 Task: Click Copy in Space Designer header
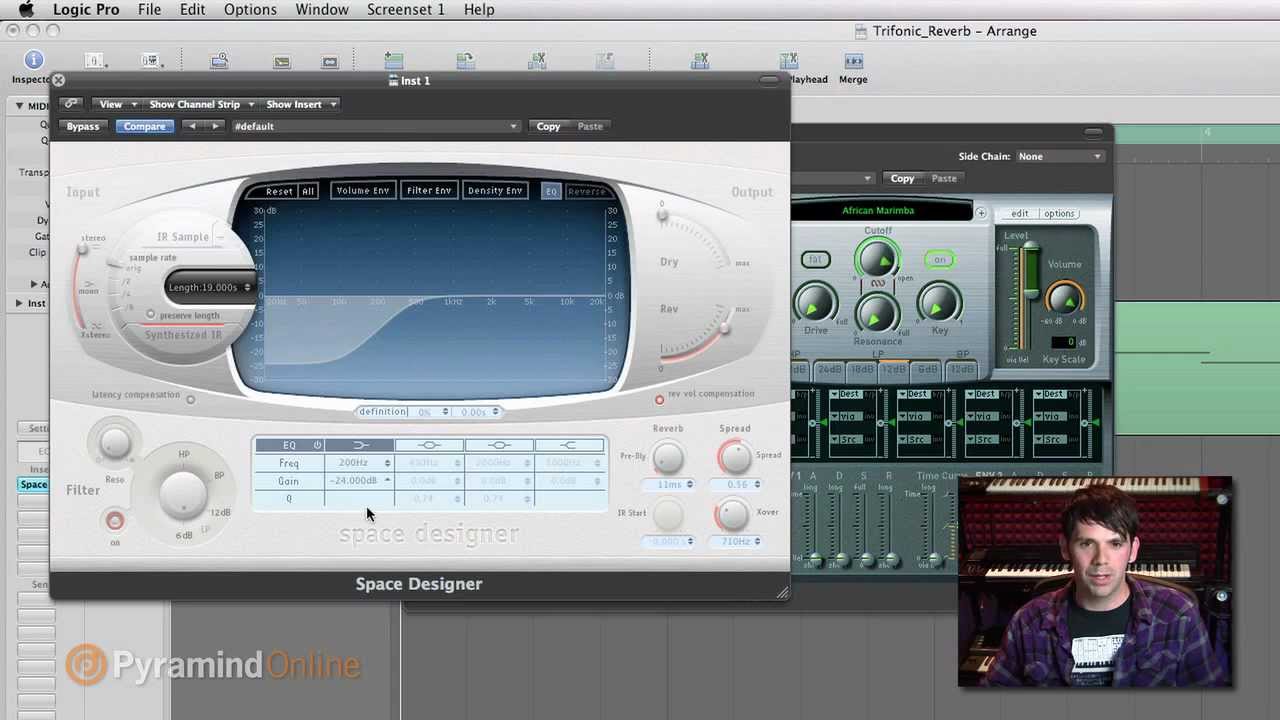(x=548, y=126)
